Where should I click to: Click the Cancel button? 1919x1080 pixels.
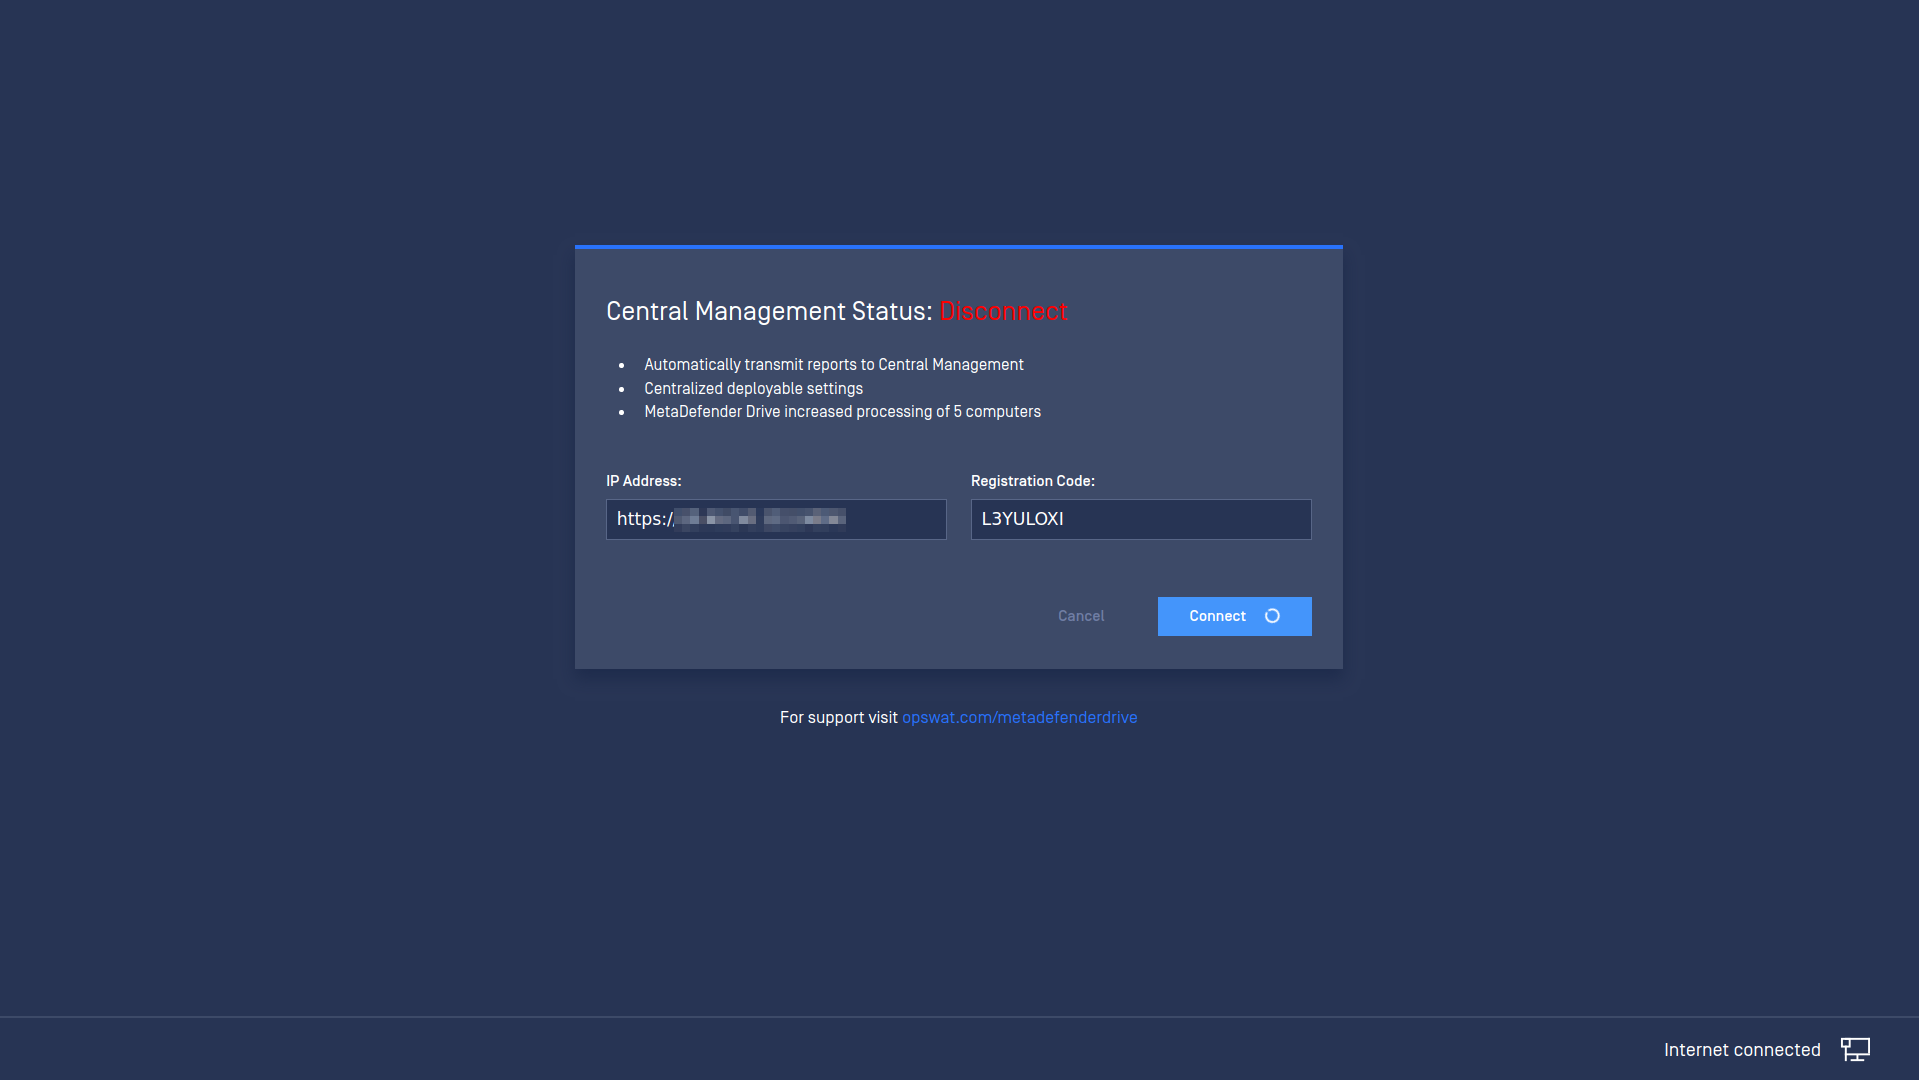pyautogui.click(x=1081, y=616)
